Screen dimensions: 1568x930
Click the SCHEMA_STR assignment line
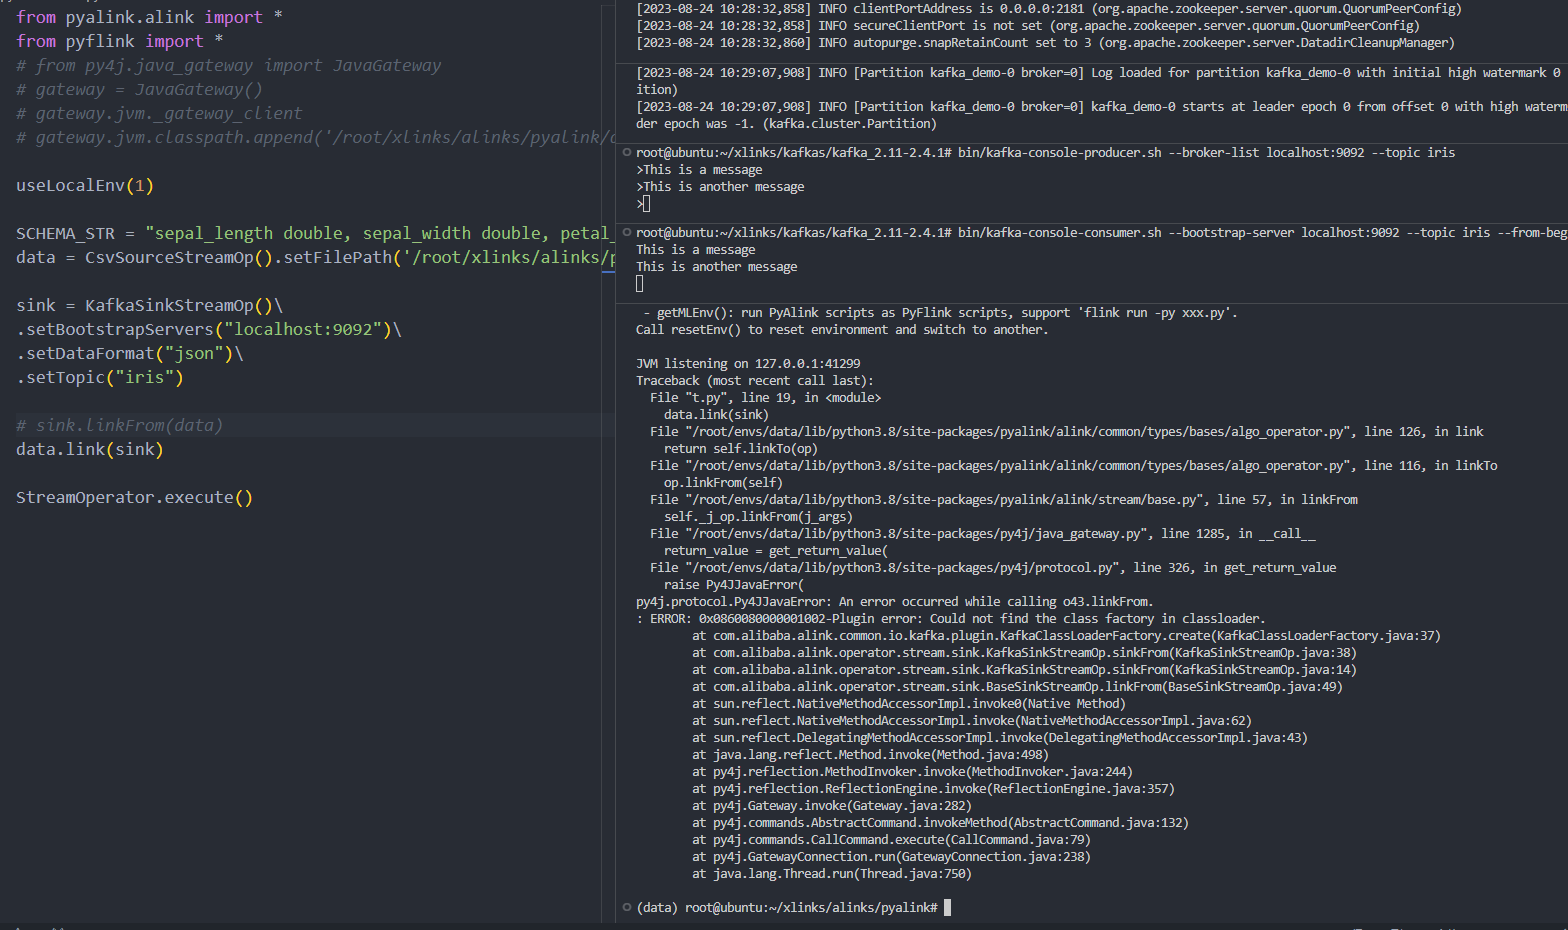[313, 233]
